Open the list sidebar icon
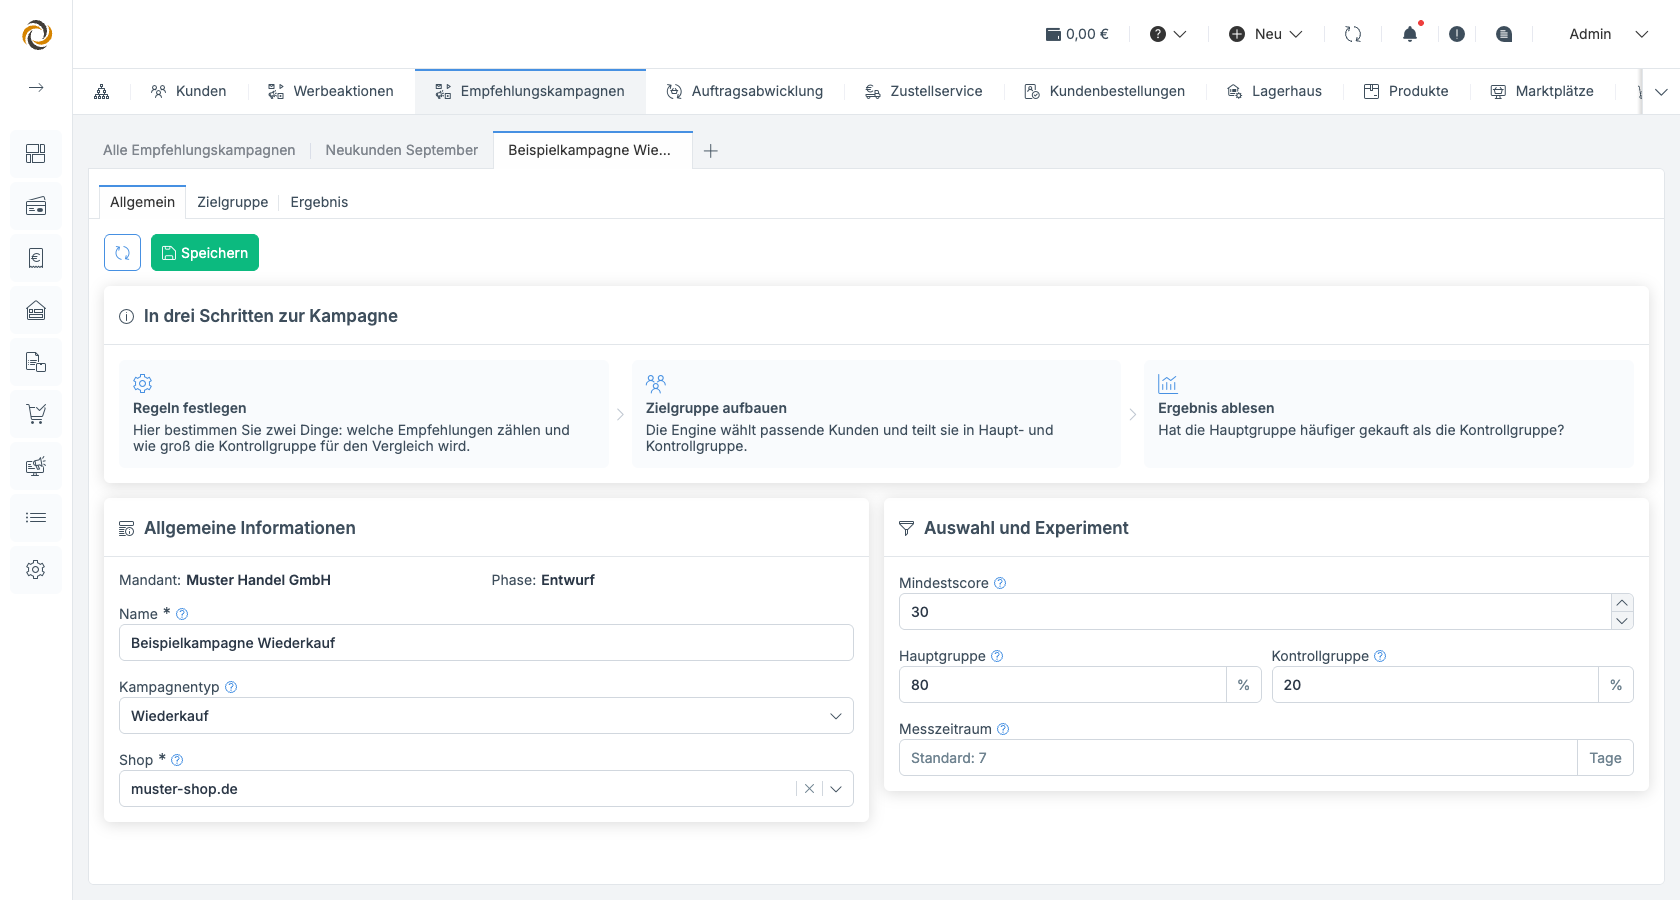This screenshot has width=1680, height=900. [x=36, y=518]
